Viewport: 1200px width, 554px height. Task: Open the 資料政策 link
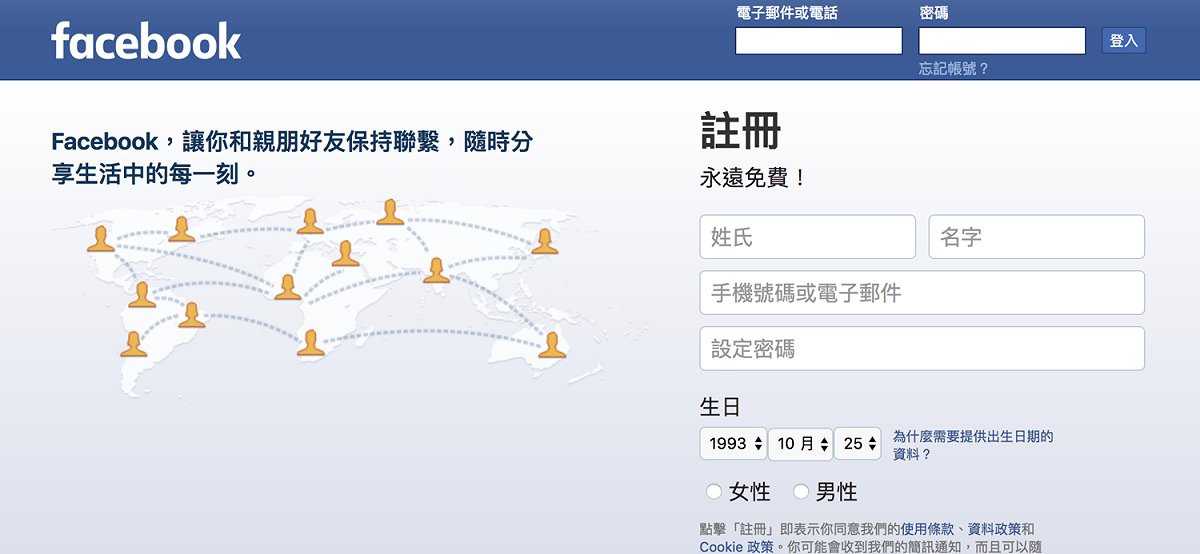point(995,529)
